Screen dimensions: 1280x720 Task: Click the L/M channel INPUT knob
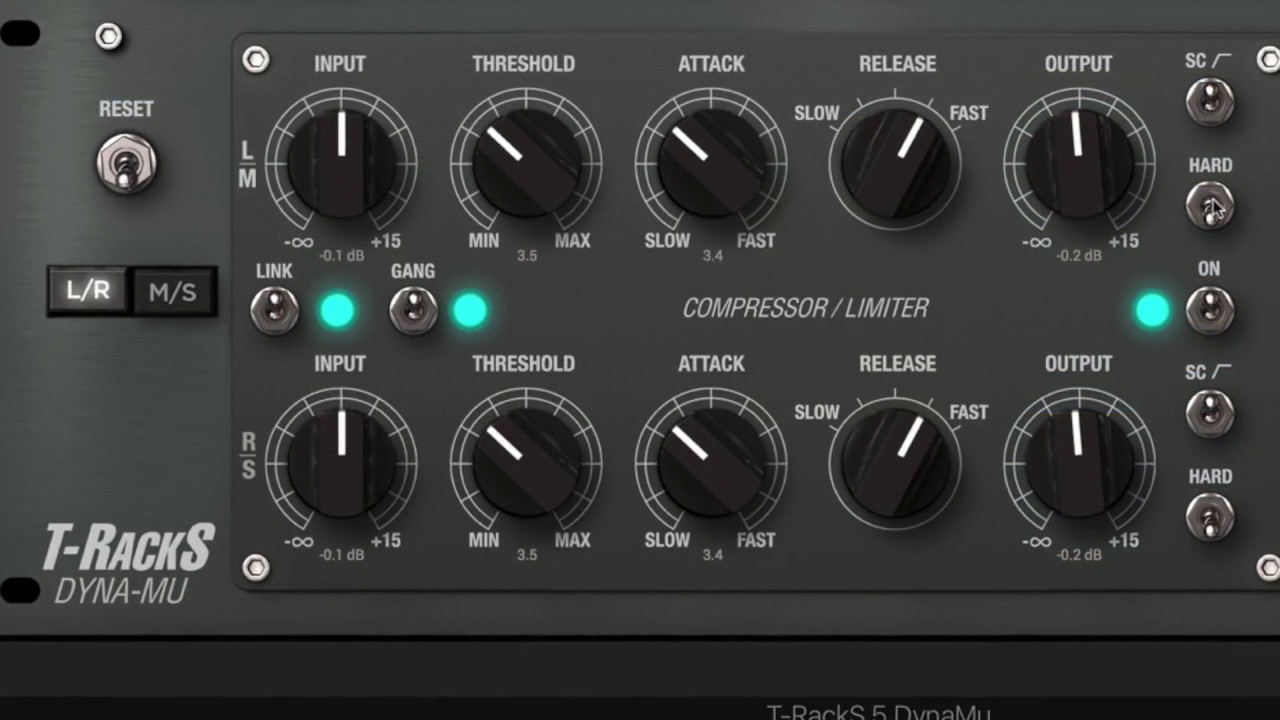[341, 163]
